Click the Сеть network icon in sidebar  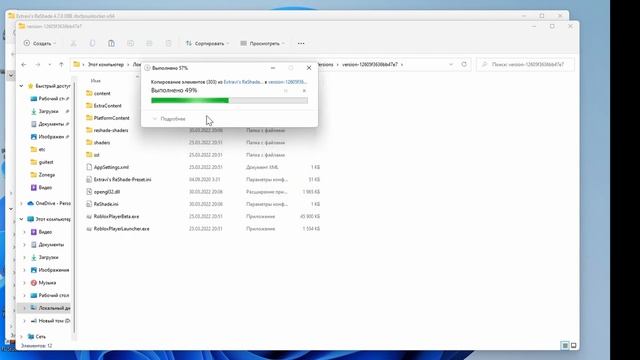[x=31, y=336]
